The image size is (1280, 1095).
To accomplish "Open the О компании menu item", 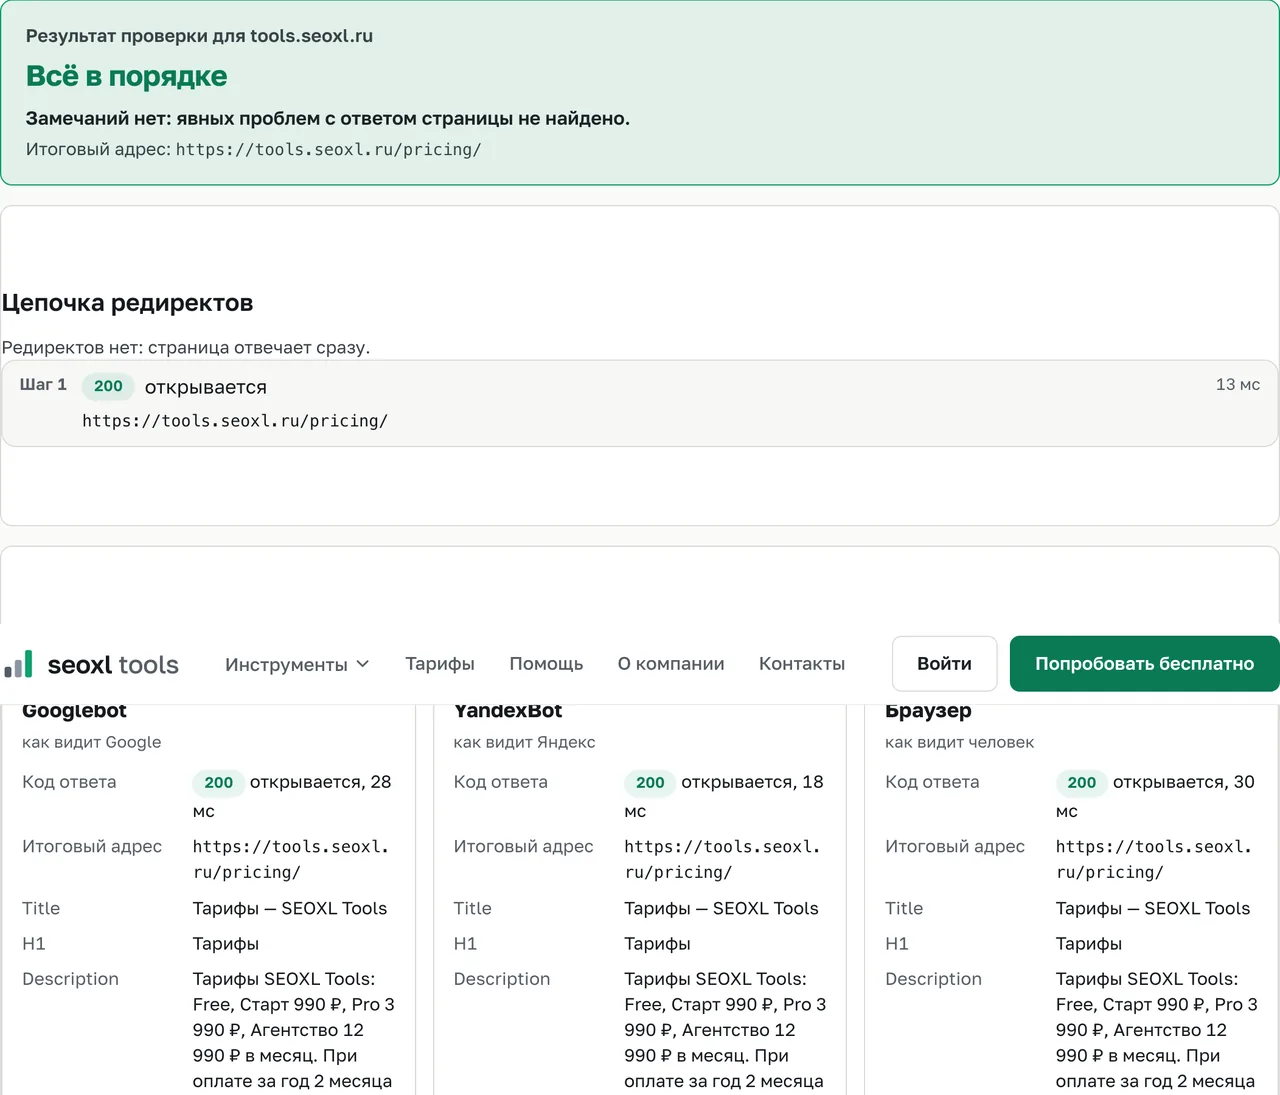I will pyautogui.click(x=671, y=664).
